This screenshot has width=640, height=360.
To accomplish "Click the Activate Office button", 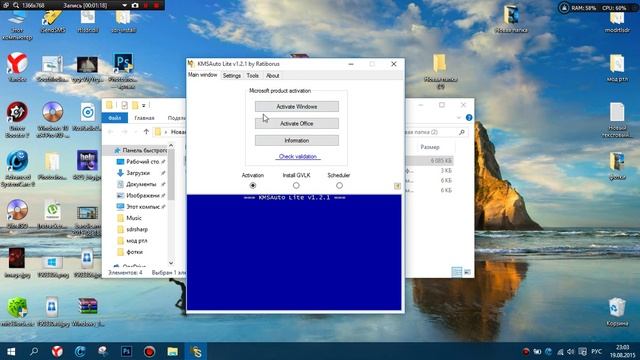I will tap(297, 123).
